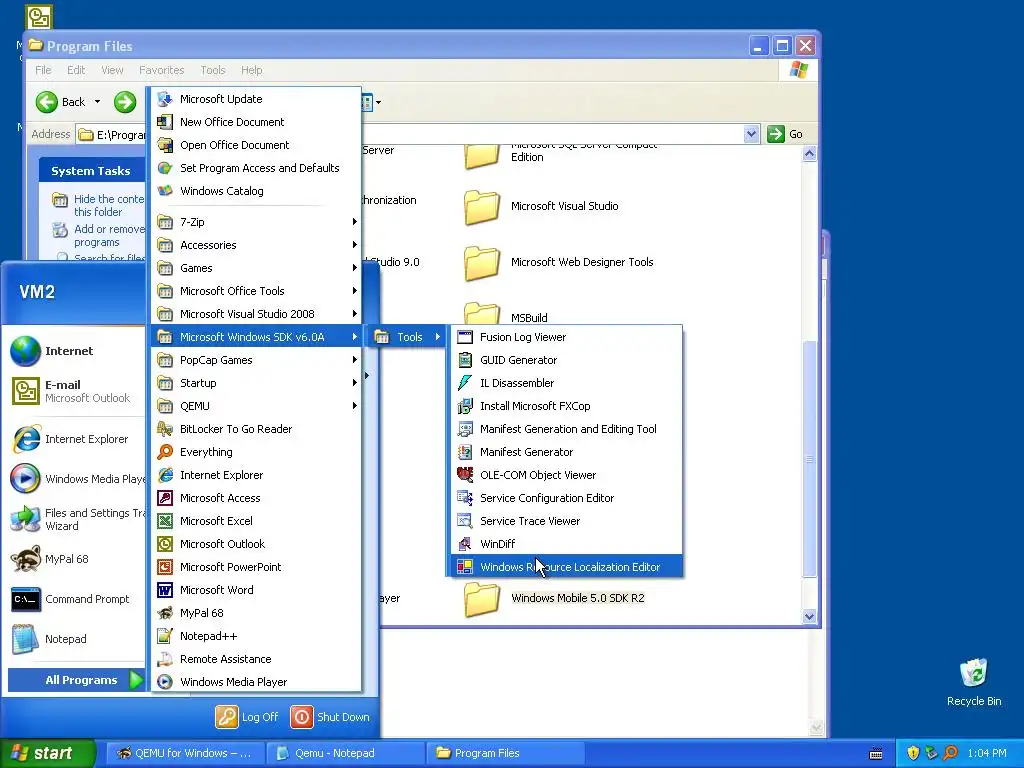The image size is (1024, 768).
Task: Open Manifest Generation and Editing Tool
Action: pyautogui.click(x=566, y=429)
